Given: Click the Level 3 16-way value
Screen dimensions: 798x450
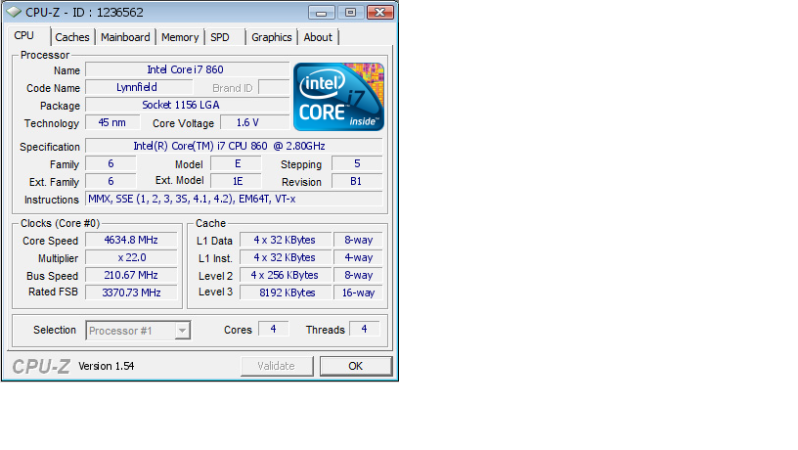Looking at the screenshot, I should (x=358, y=293).
